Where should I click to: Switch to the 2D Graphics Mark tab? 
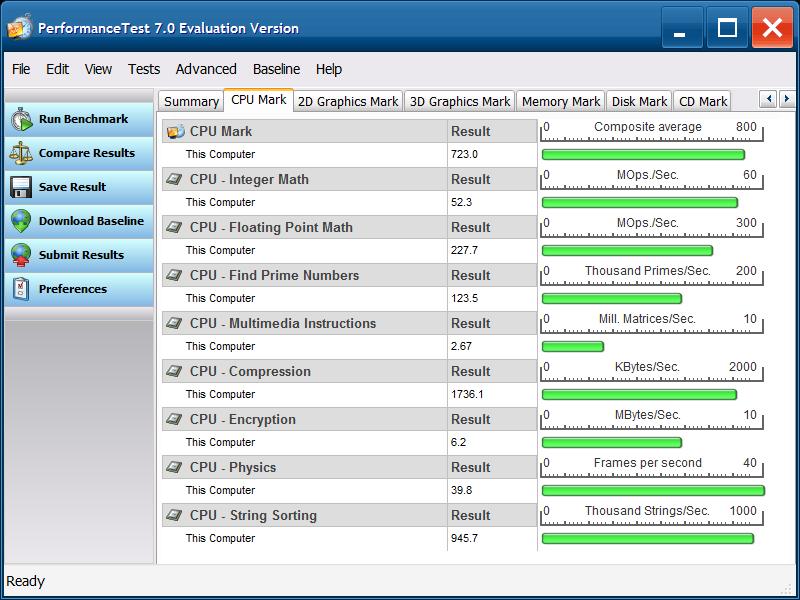pyautogui.click(x=348, y=102)
